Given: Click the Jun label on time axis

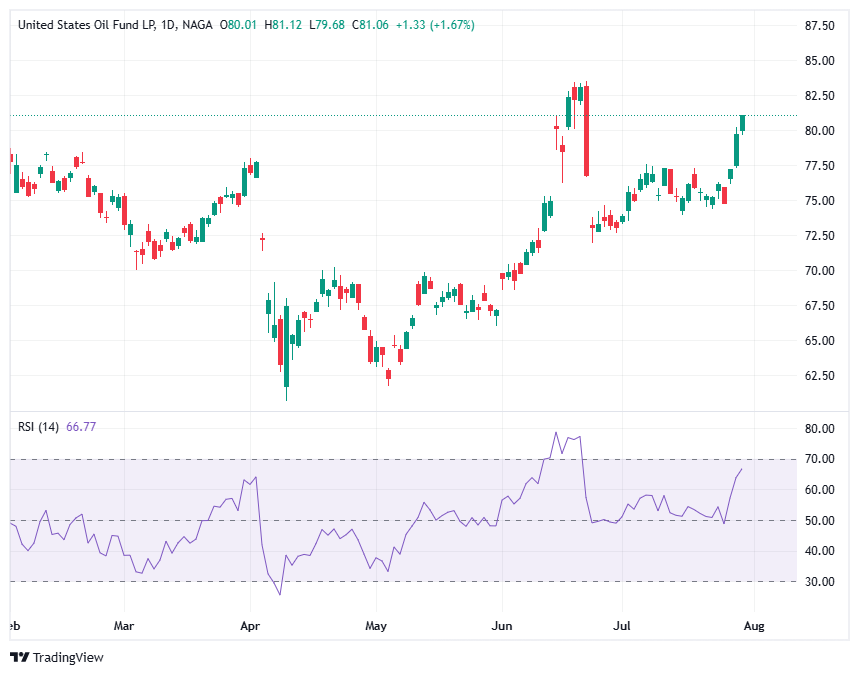Looking at the screenshot, I should tap(502, 626).
